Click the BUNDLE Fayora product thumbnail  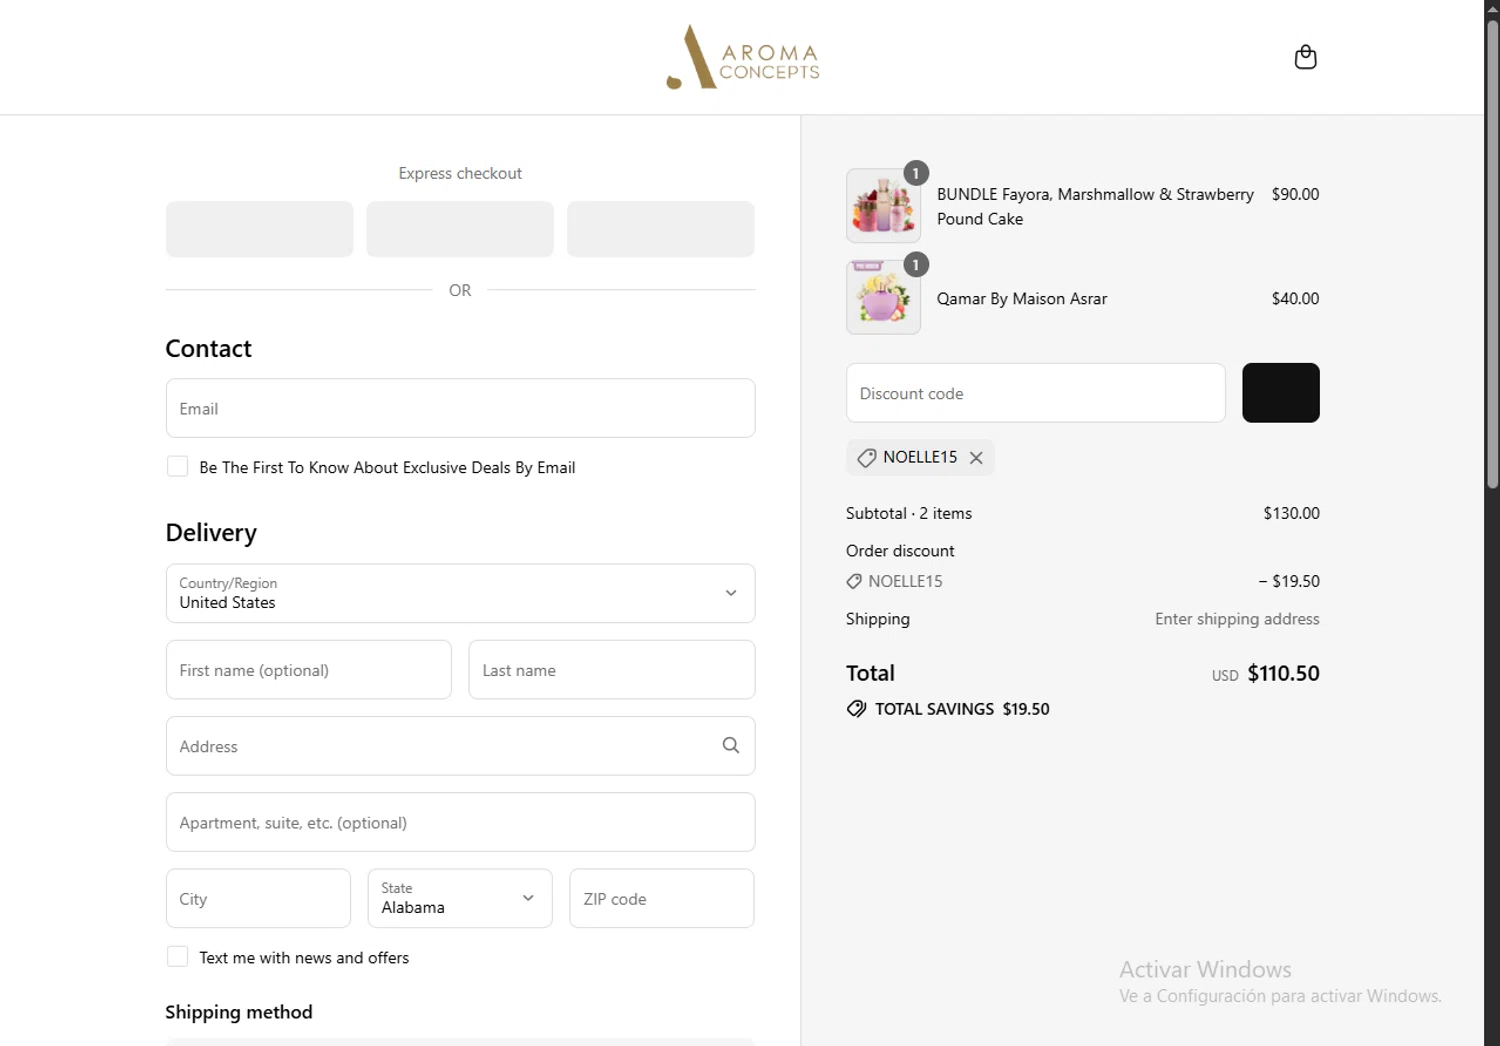tap(883, 206)
